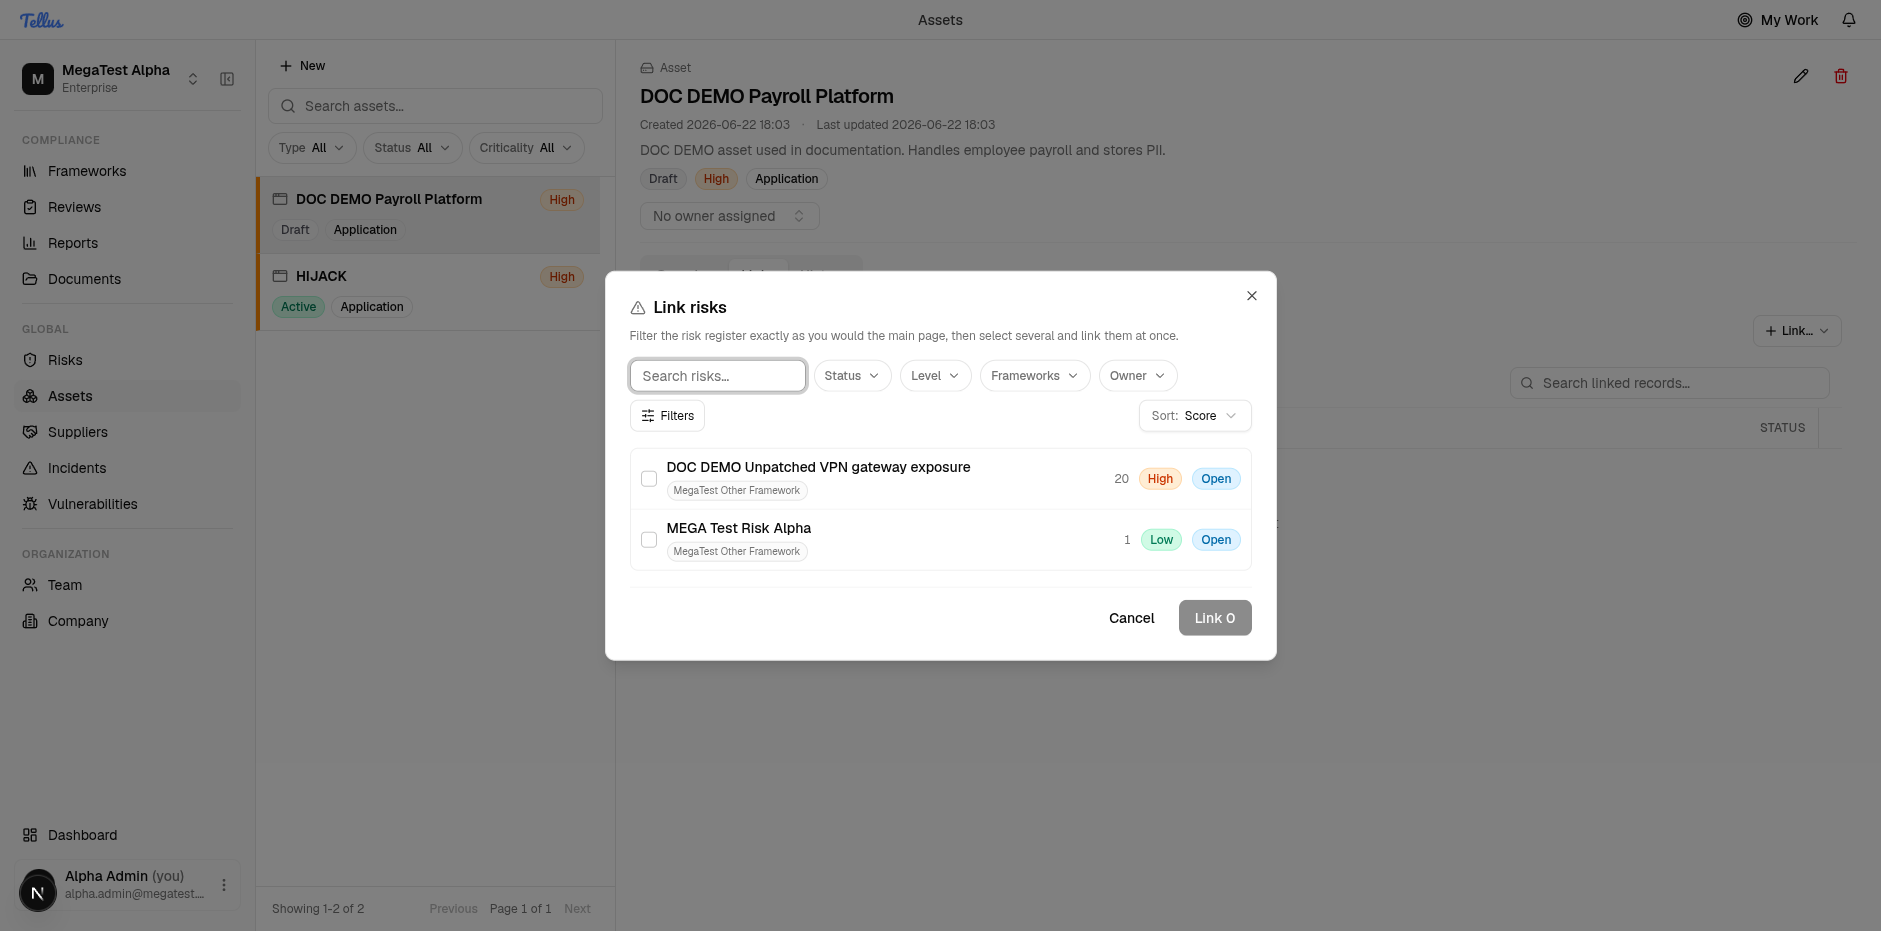Click the Risks shield icon
Screen dimensions: 1896x931
(30, 360)
